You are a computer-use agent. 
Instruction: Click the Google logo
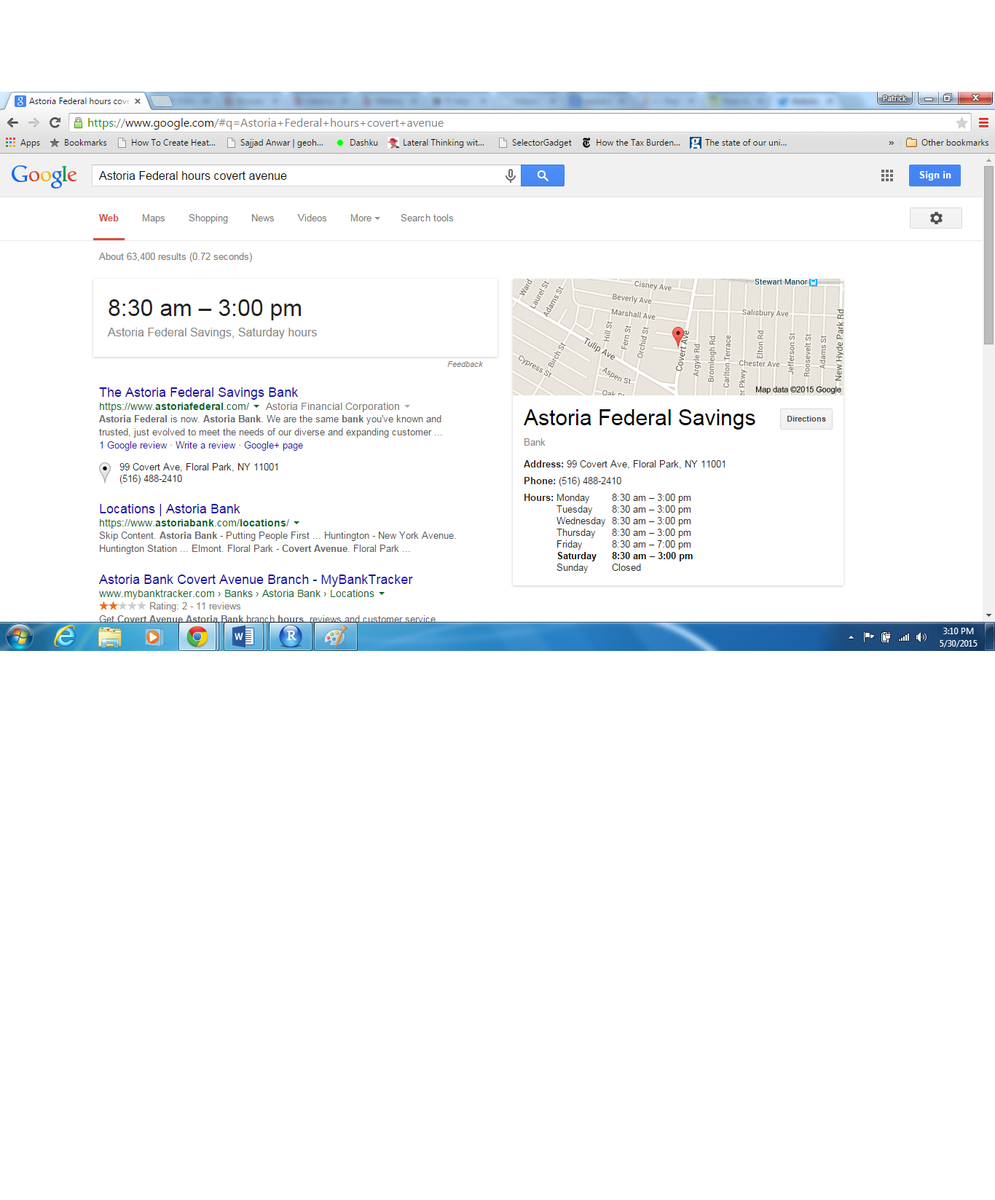(x=44, y=176)
